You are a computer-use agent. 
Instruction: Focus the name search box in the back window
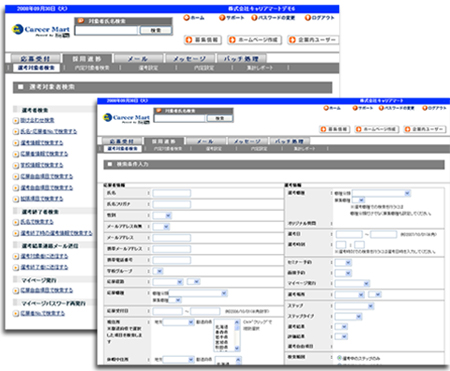[x=106, y=30]
